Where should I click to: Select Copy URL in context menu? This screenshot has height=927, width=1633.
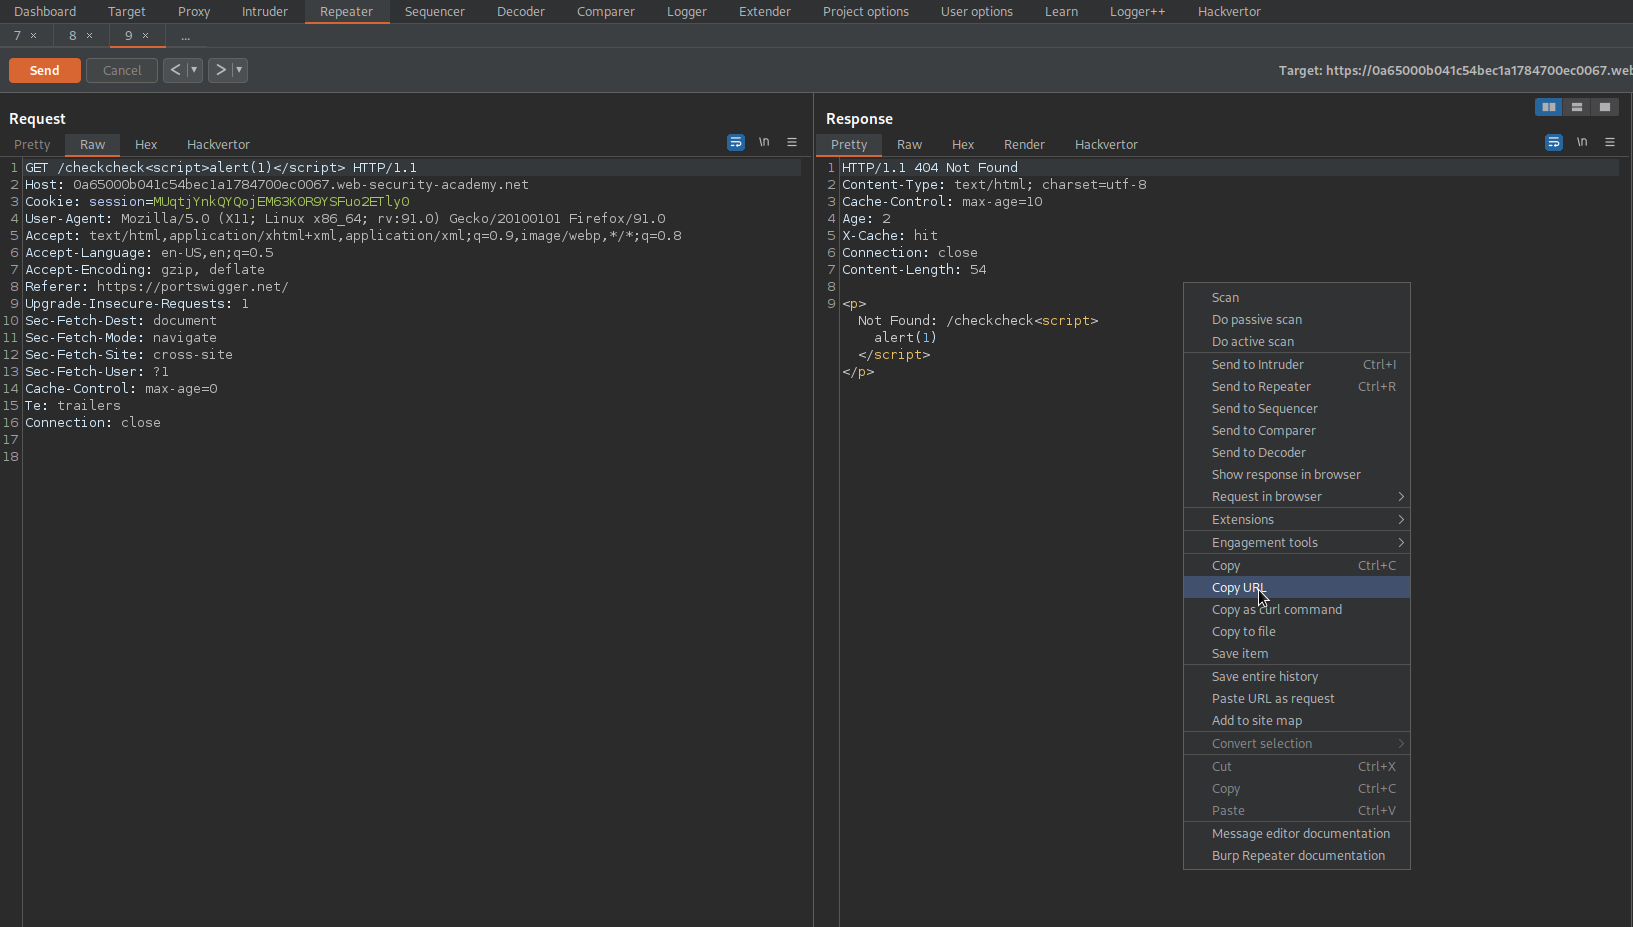1297,588
